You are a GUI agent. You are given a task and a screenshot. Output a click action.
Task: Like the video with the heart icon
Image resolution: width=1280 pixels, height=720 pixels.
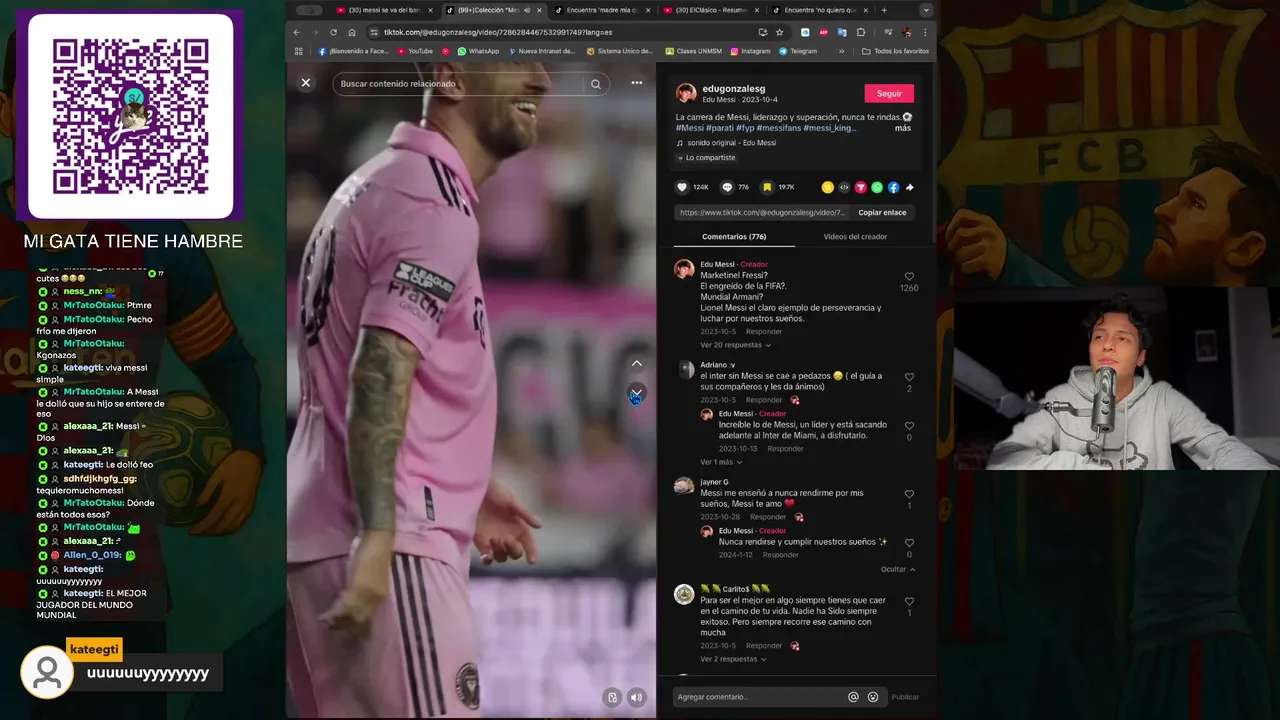682,187
